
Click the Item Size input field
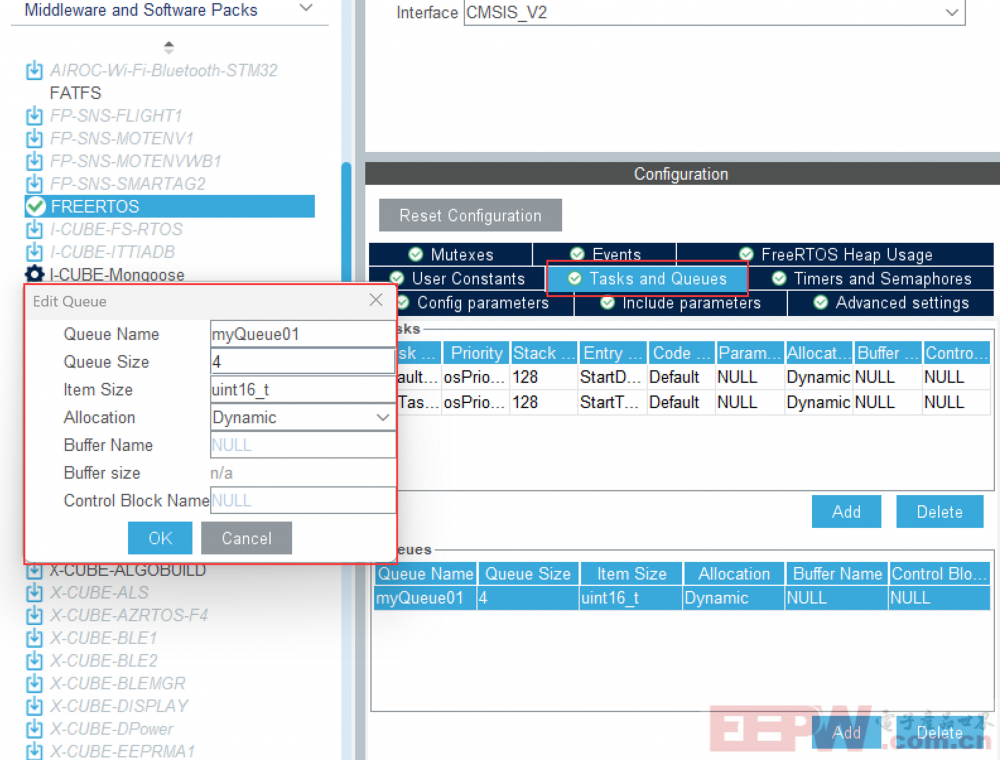[303, 390]
